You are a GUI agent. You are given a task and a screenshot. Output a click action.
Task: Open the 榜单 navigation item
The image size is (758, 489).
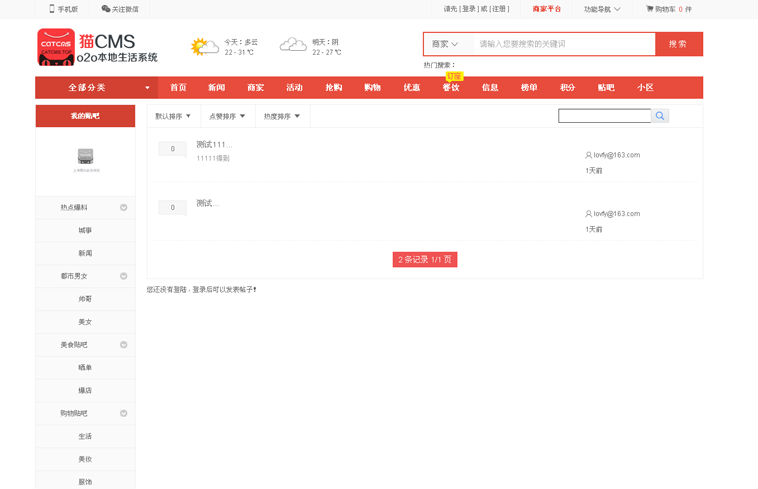tap(529, 87)
